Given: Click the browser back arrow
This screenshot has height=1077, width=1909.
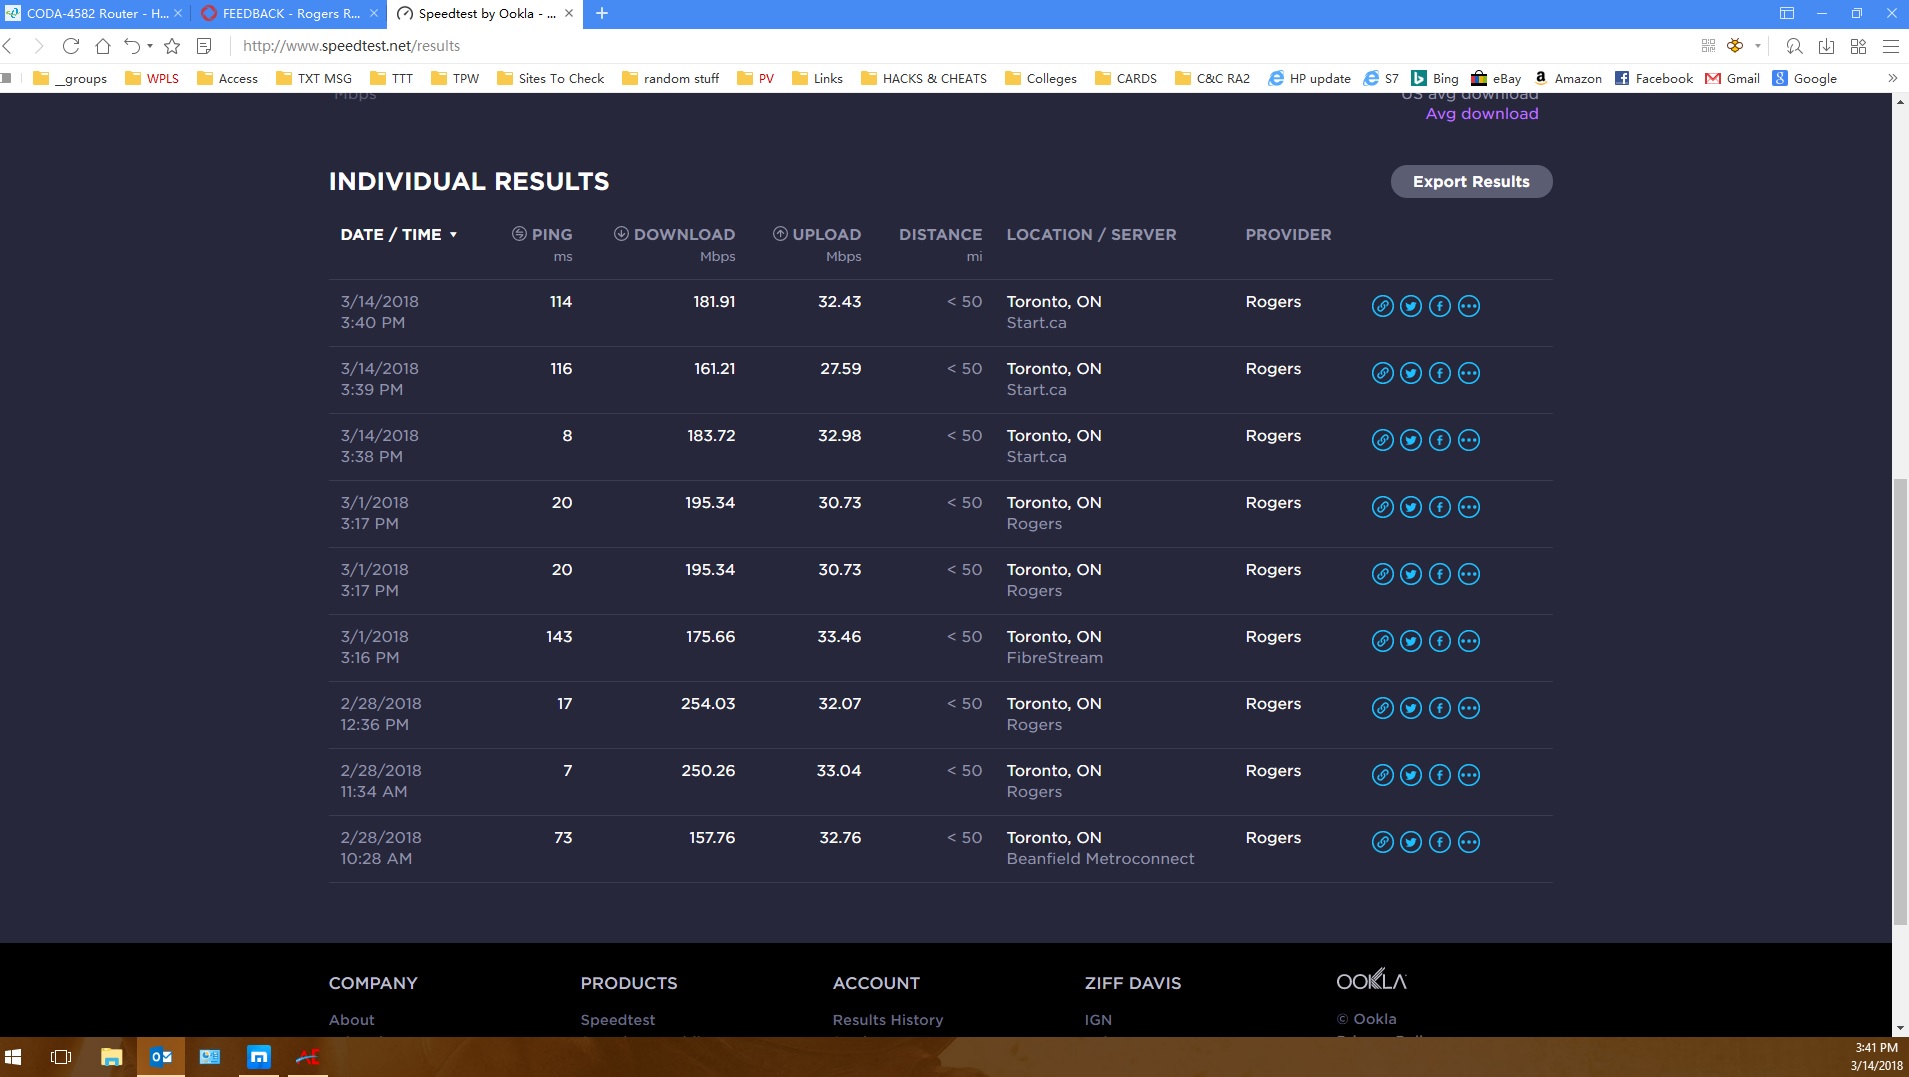Looking at the screenshot, I should pyautogui.click(x=8, y=46).
